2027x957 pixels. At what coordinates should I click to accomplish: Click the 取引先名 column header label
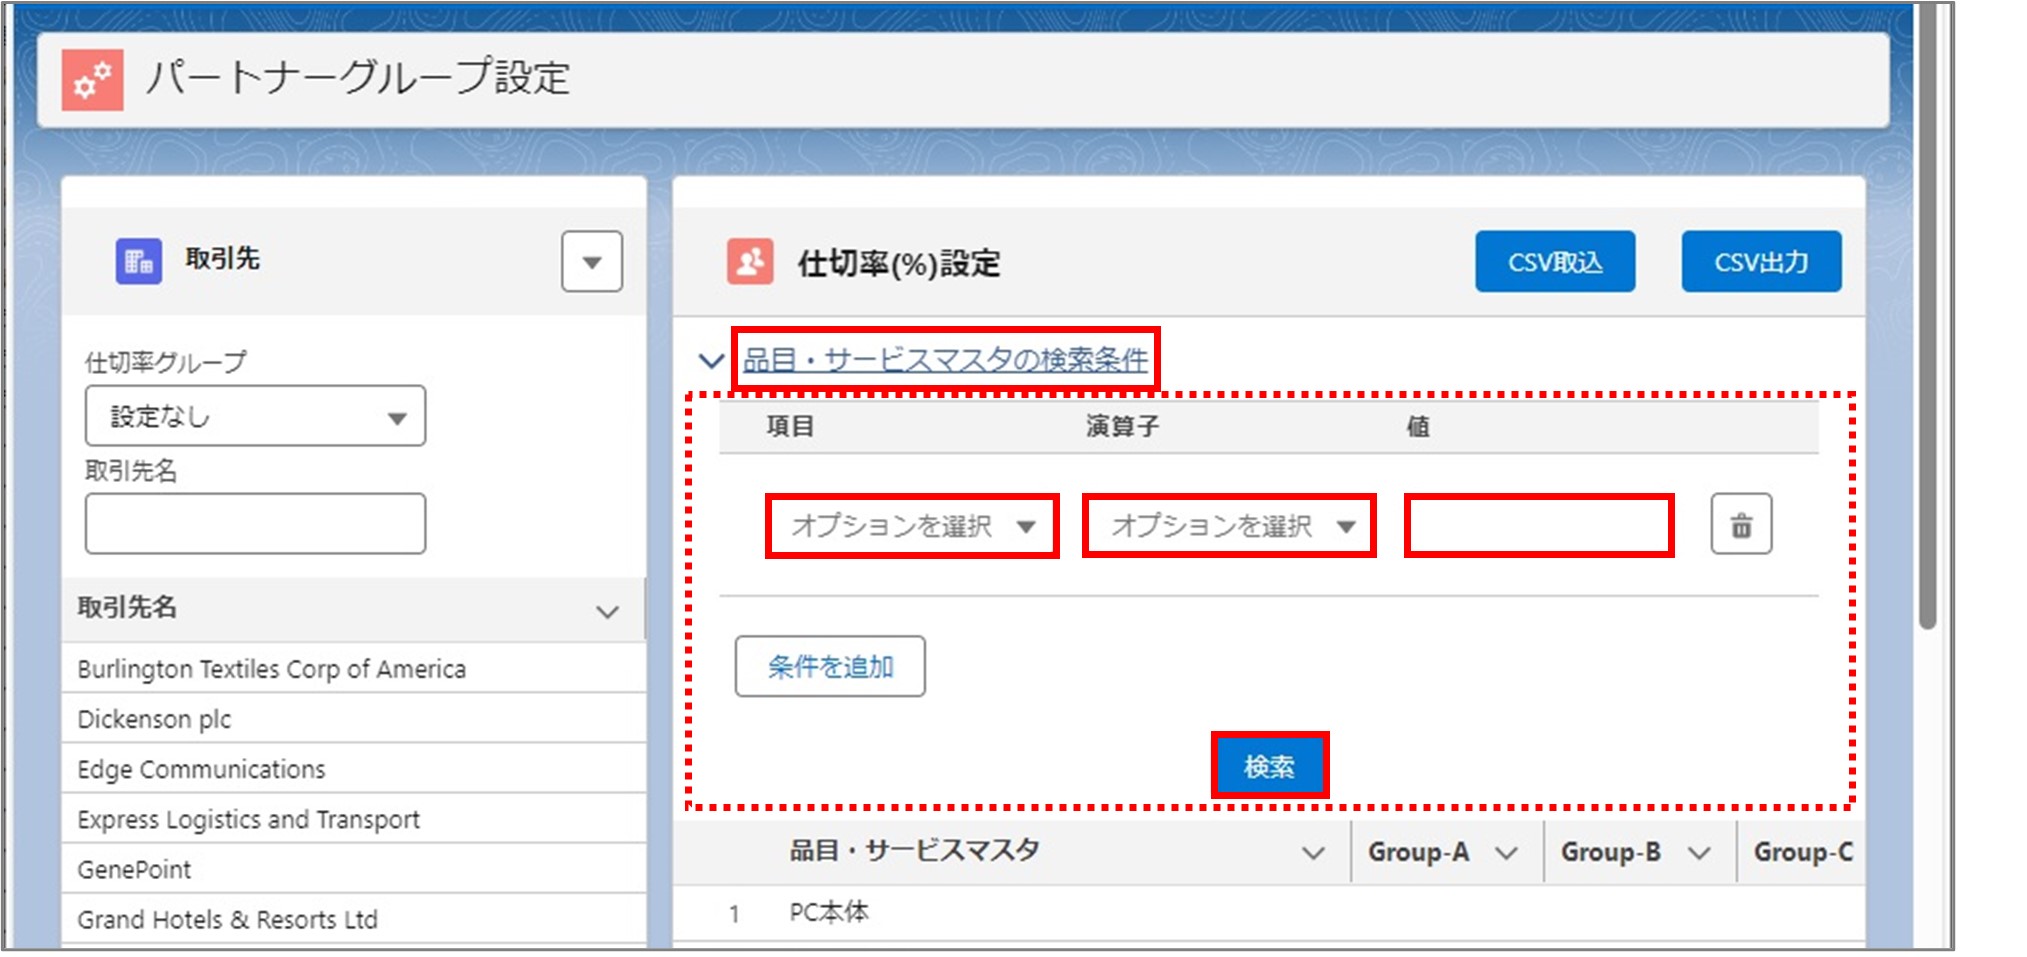[127, 607]
